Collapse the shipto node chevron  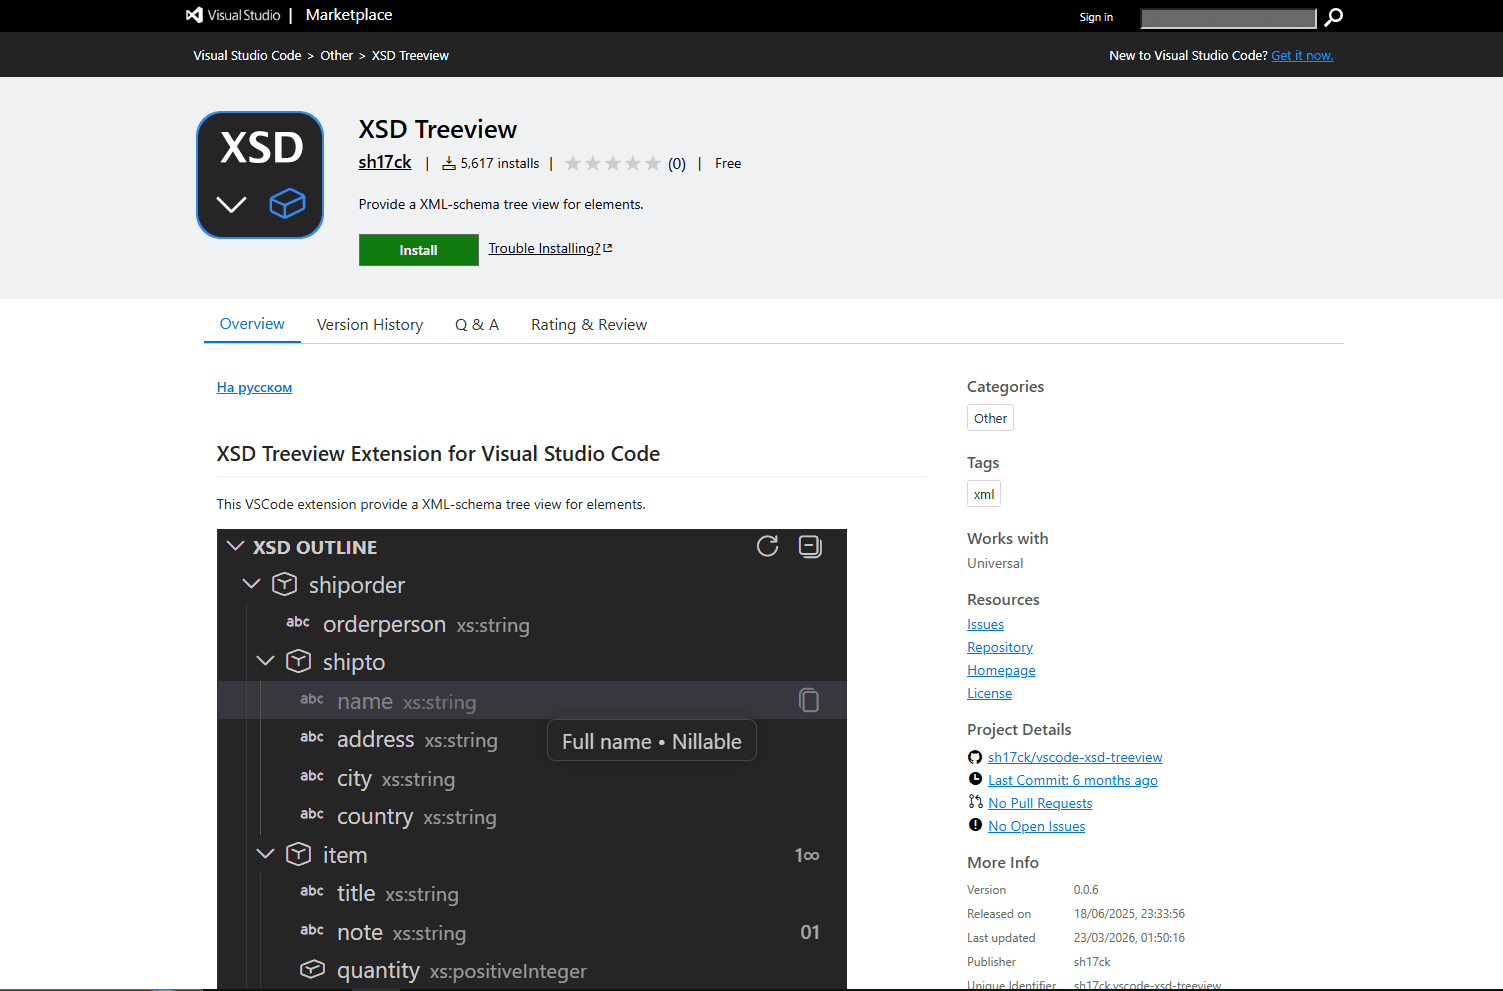coord(265,661)
